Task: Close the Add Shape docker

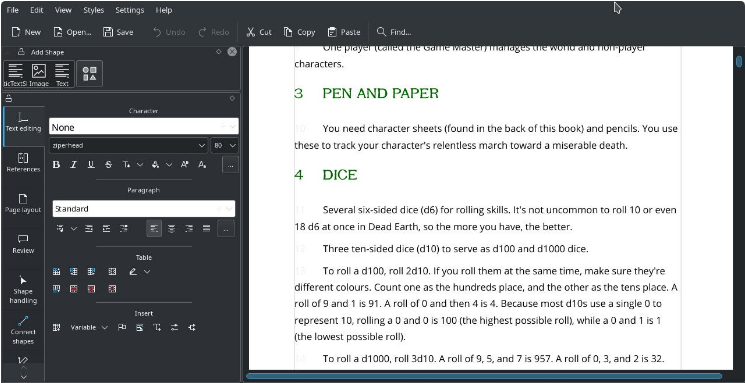Action: click(x=232, y=52)
